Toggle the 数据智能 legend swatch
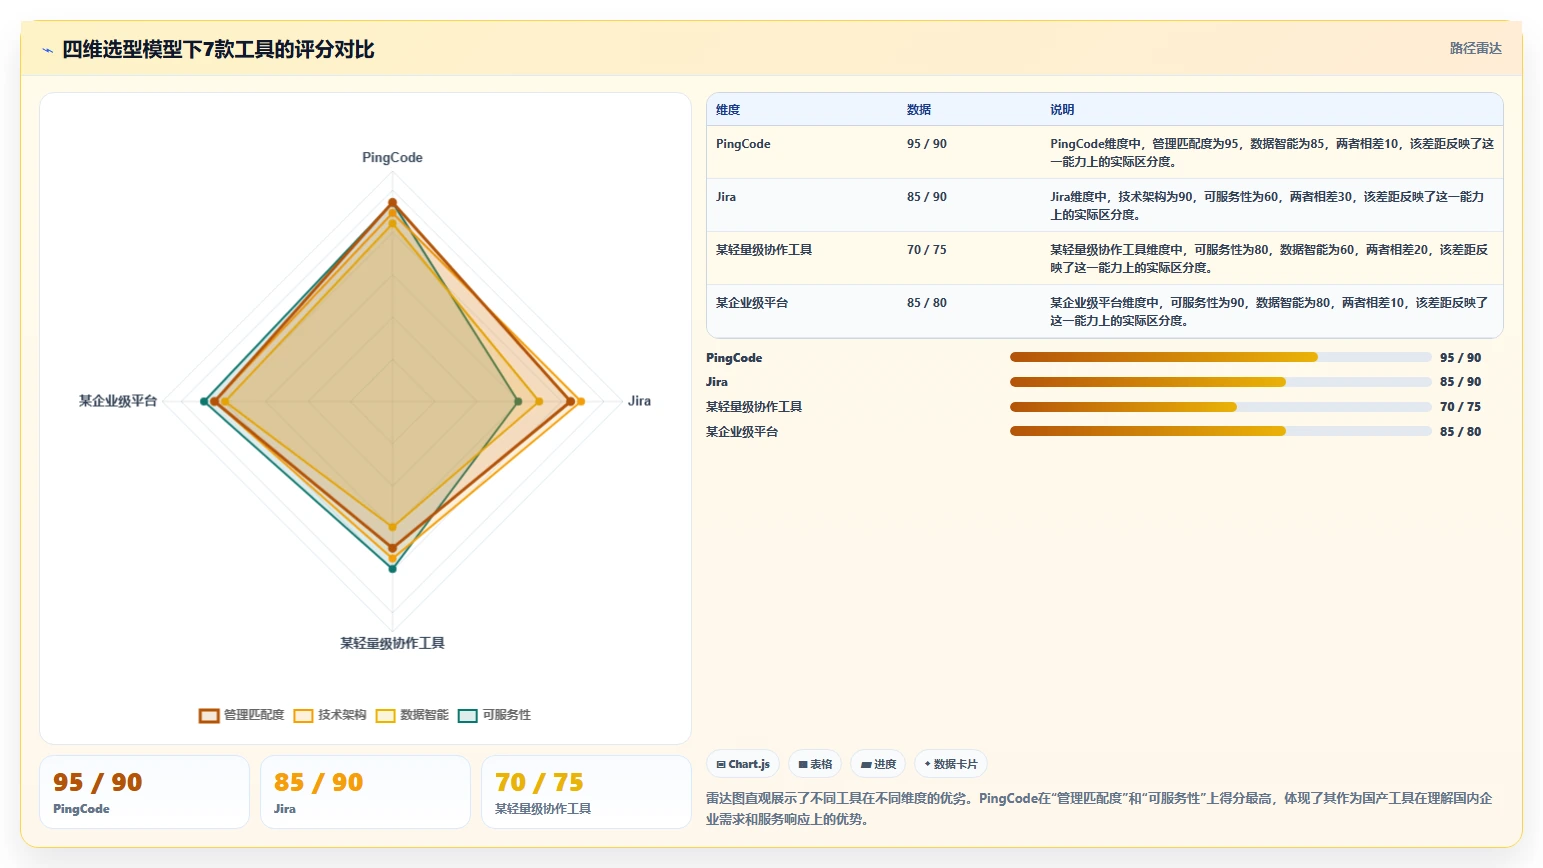 [385, 715]
